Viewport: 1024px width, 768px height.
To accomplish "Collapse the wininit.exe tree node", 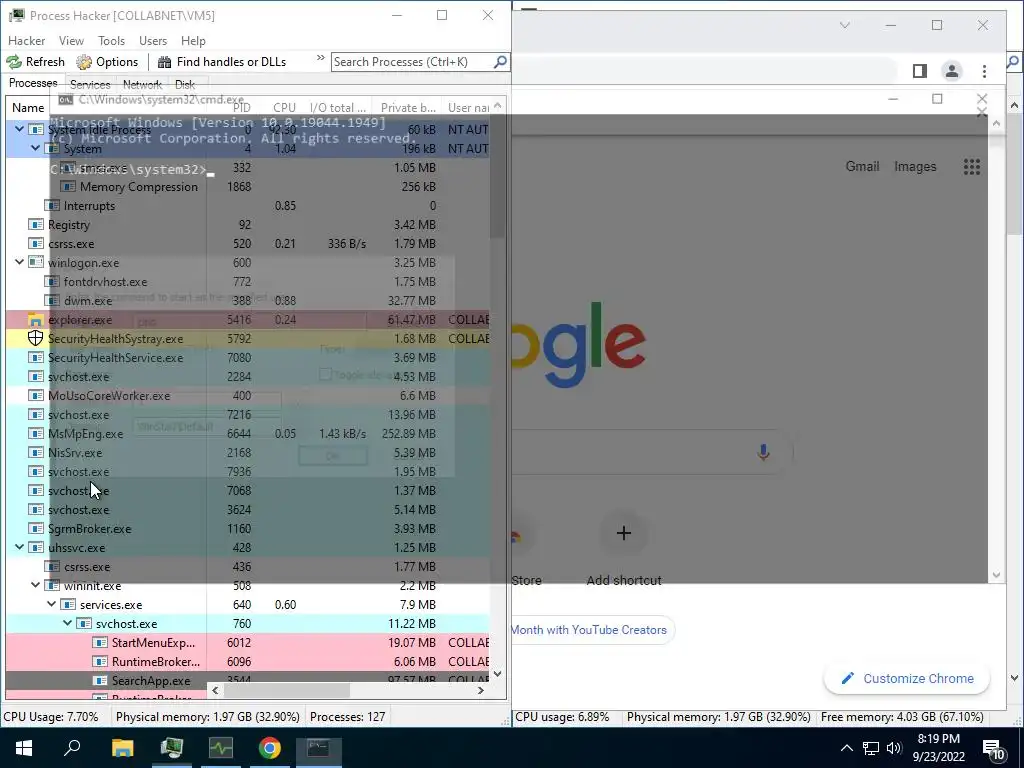I will (x=35, y=585).
